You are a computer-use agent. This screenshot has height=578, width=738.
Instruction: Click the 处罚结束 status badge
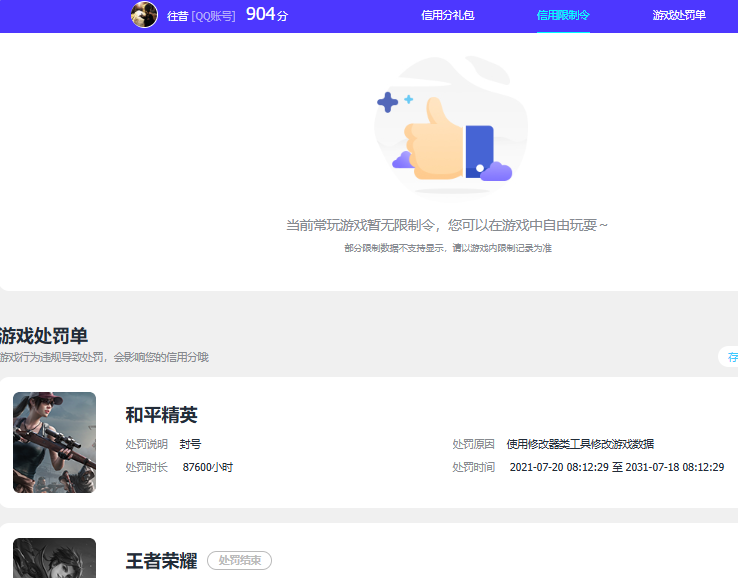coord(240,560)
